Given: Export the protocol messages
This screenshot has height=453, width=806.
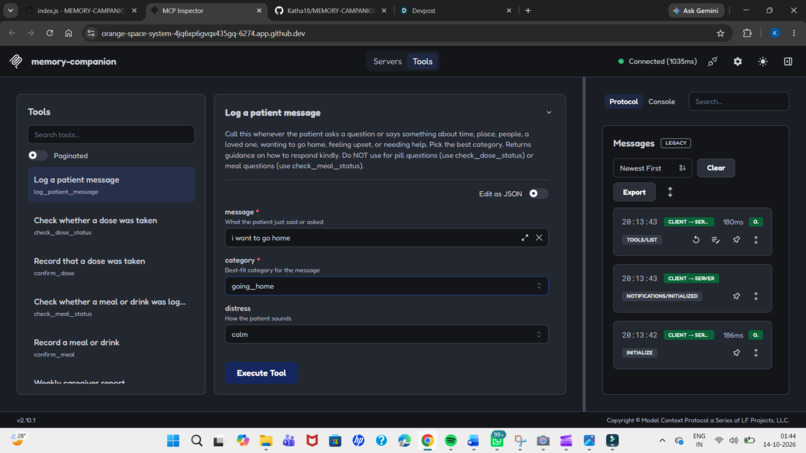Looking at the screenshot, I should click(x=634, y=192).
